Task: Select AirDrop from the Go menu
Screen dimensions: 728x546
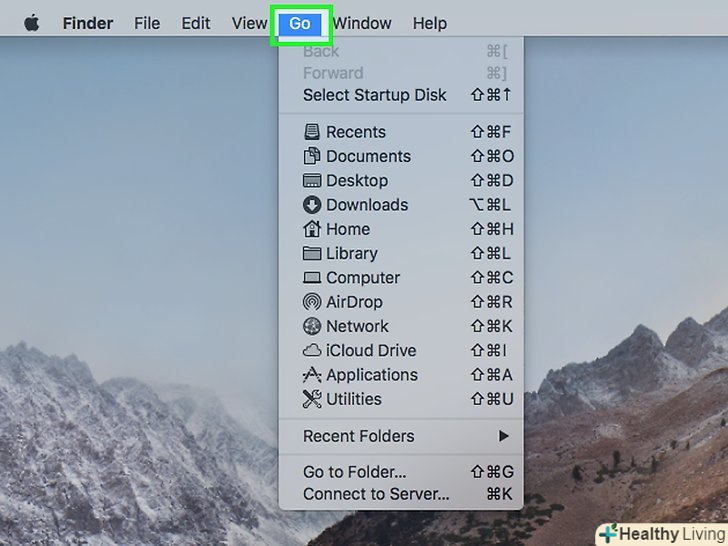Action: (x=401, y=302)
